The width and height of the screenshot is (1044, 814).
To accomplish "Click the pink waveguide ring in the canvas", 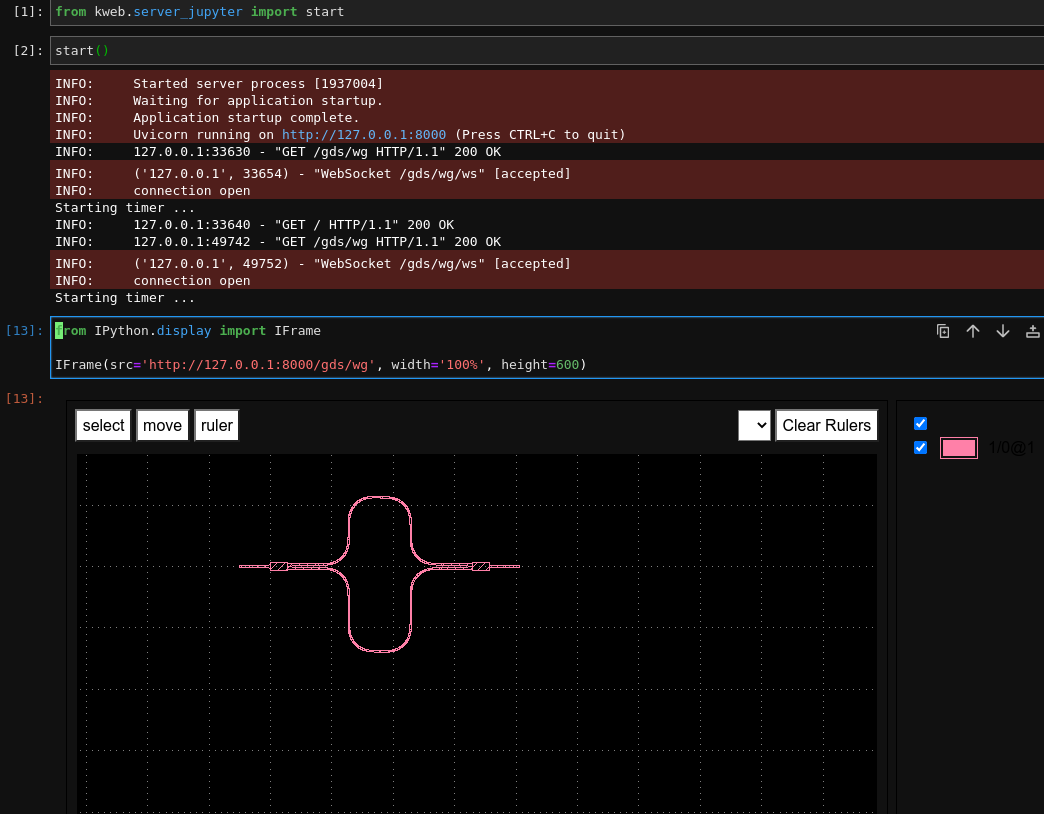I will [x=380, y=574].
